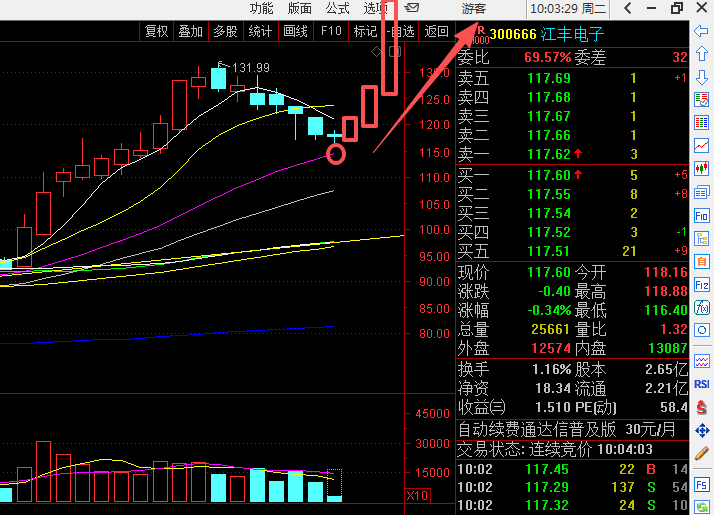Open the envelope message icon in title bar
Viewport: 714px width, 515px height.
pos(412,8)
